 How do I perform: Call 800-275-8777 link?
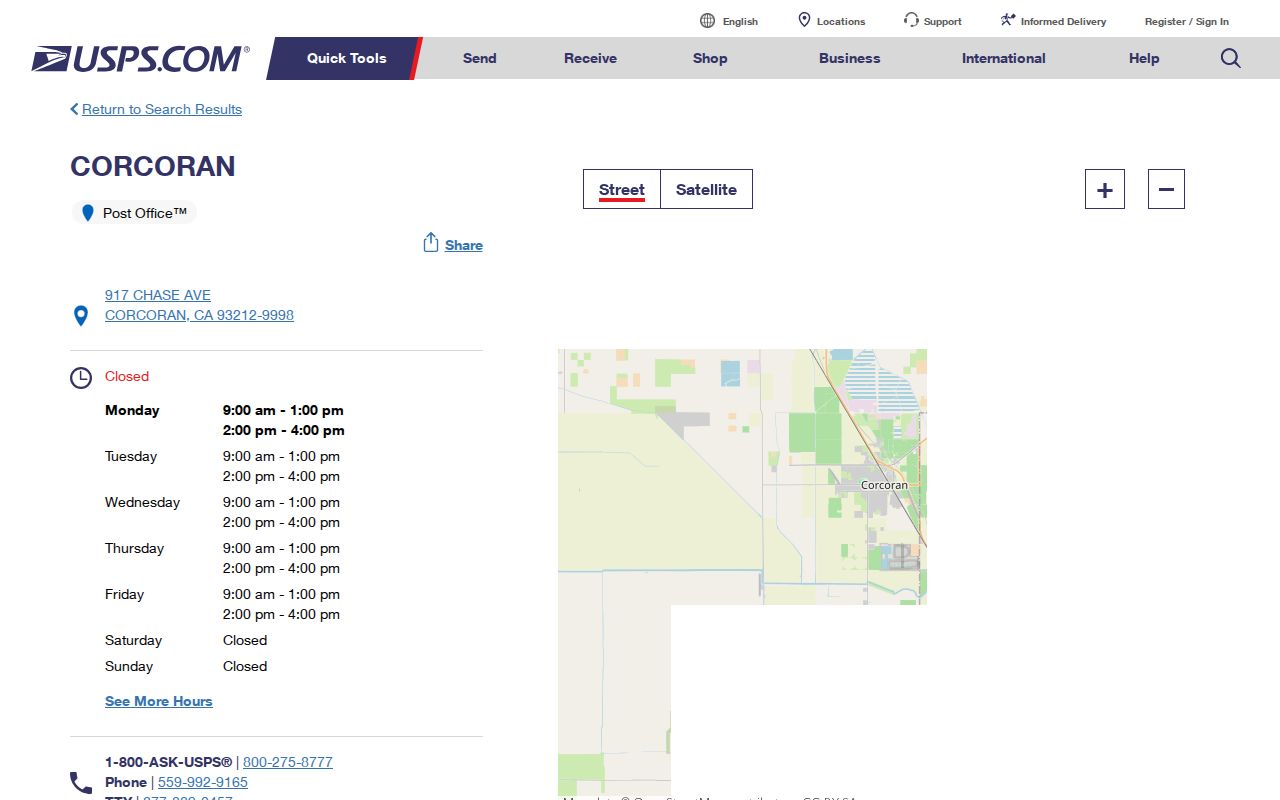click(288, 762)
